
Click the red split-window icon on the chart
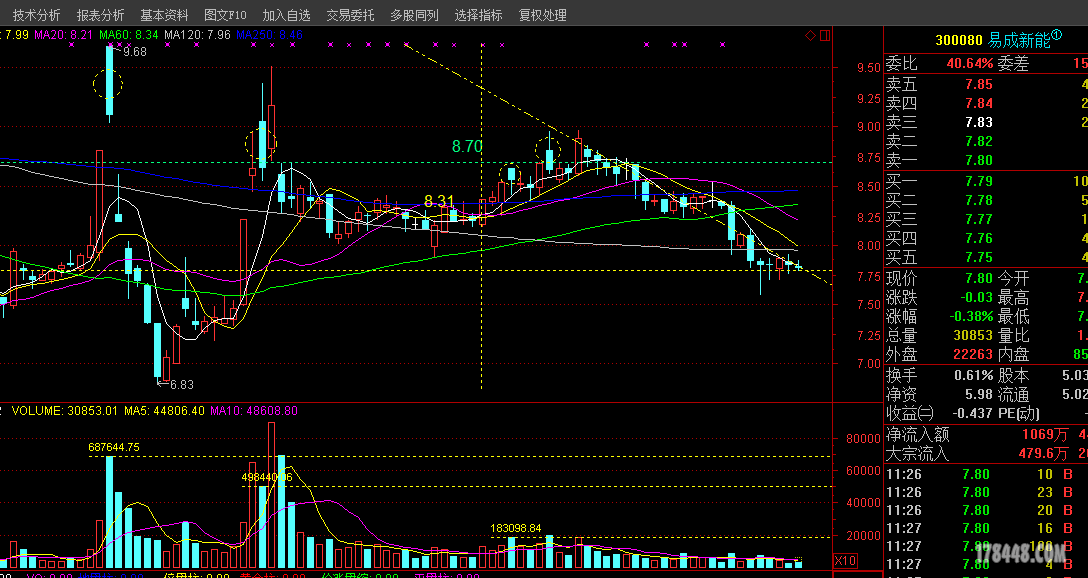825,35
